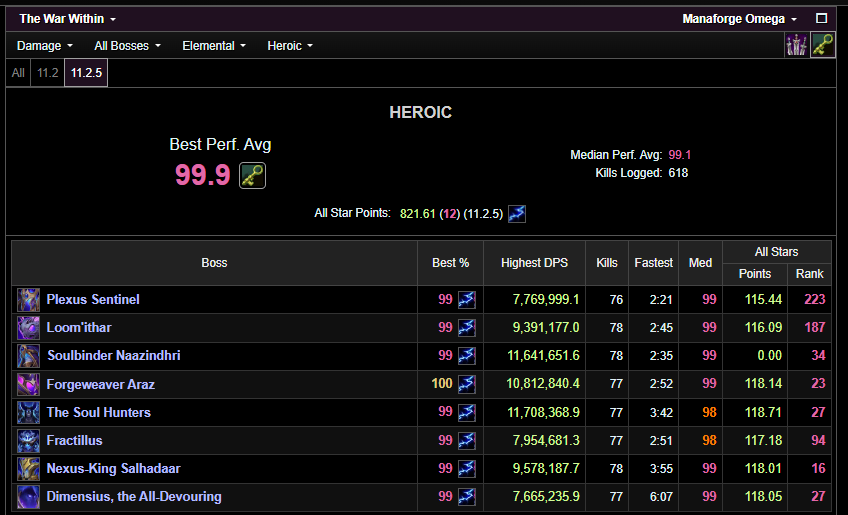Click the Plexus Sentinel boss icon
Viewport: 848px width, 515px height.
(x=28, y=300)
